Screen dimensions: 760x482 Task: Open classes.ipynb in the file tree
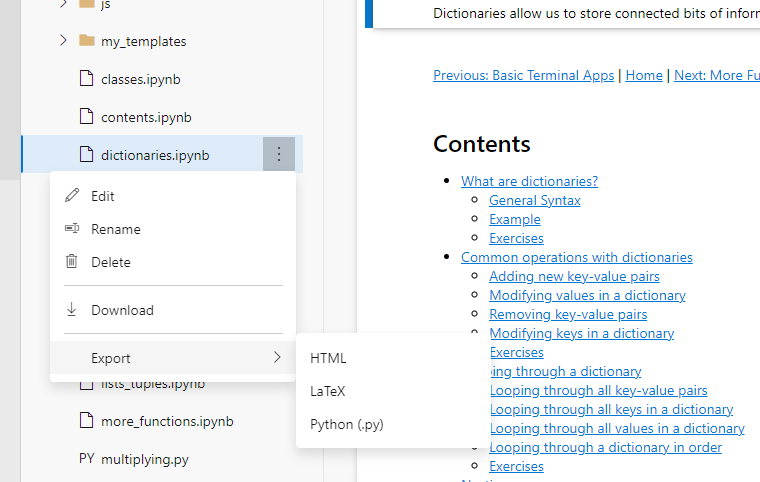(141, 79)
